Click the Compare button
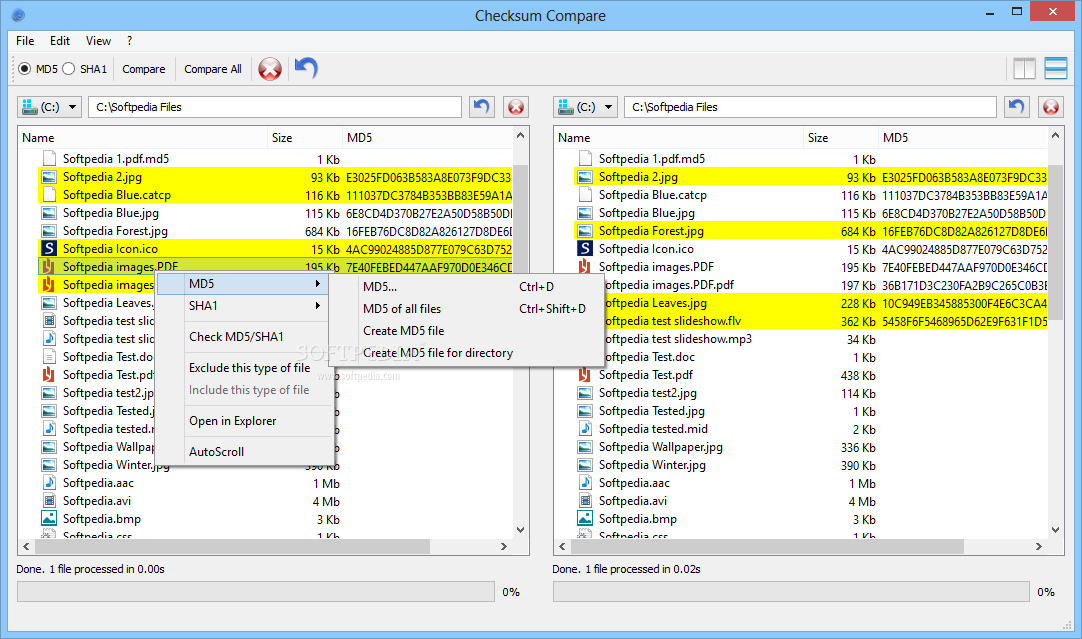This screenshot has height=639, width=1082. (144, 69)
